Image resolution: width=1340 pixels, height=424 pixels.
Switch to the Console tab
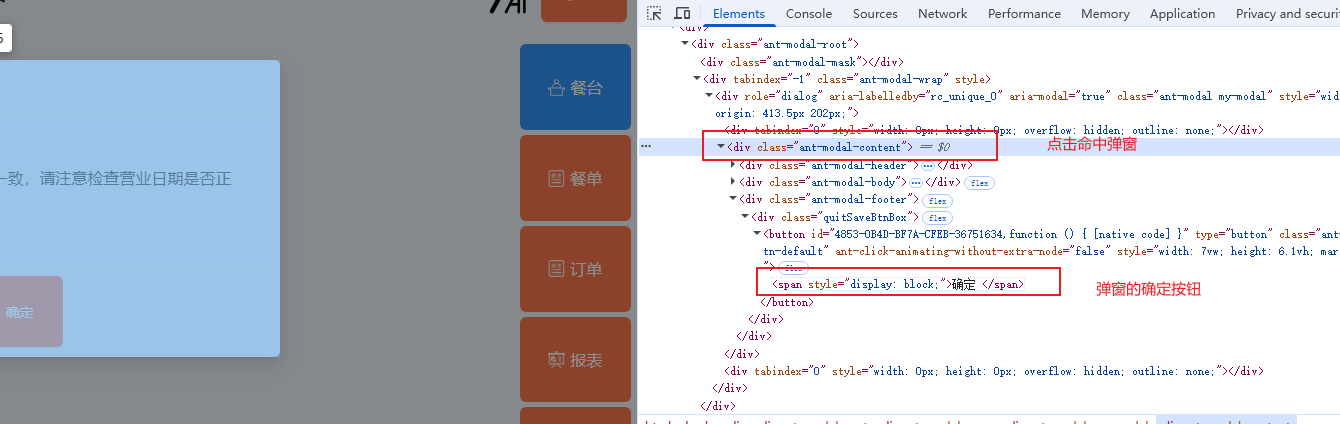pyautogui.click(x=809, y=13)
